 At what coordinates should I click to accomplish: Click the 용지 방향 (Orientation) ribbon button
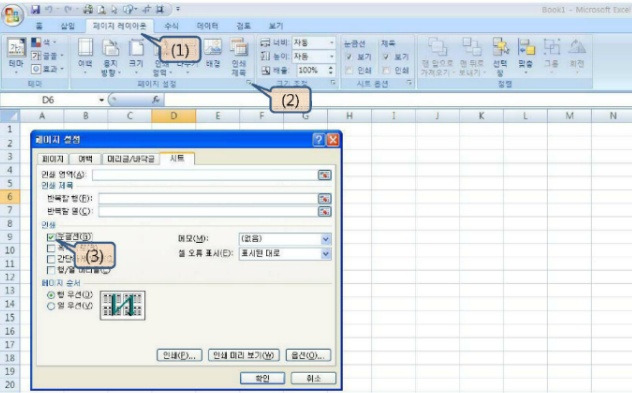[x=110, y=56]
